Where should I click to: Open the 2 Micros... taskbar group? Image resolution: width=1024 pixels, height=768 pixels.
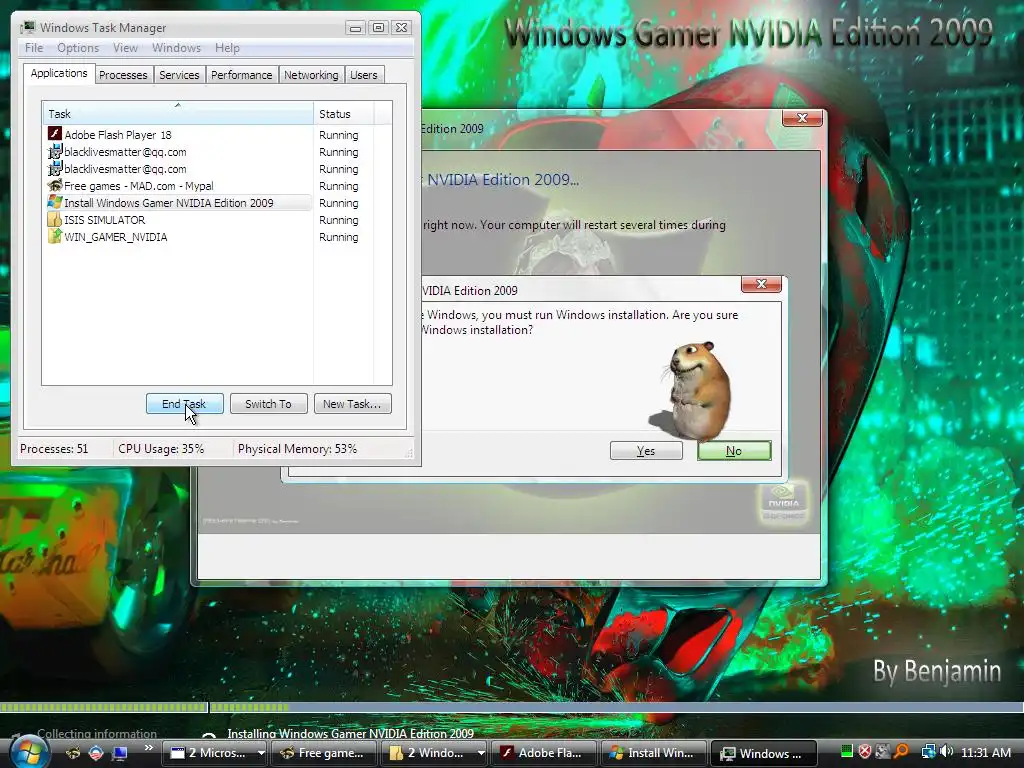click(209, 753)
